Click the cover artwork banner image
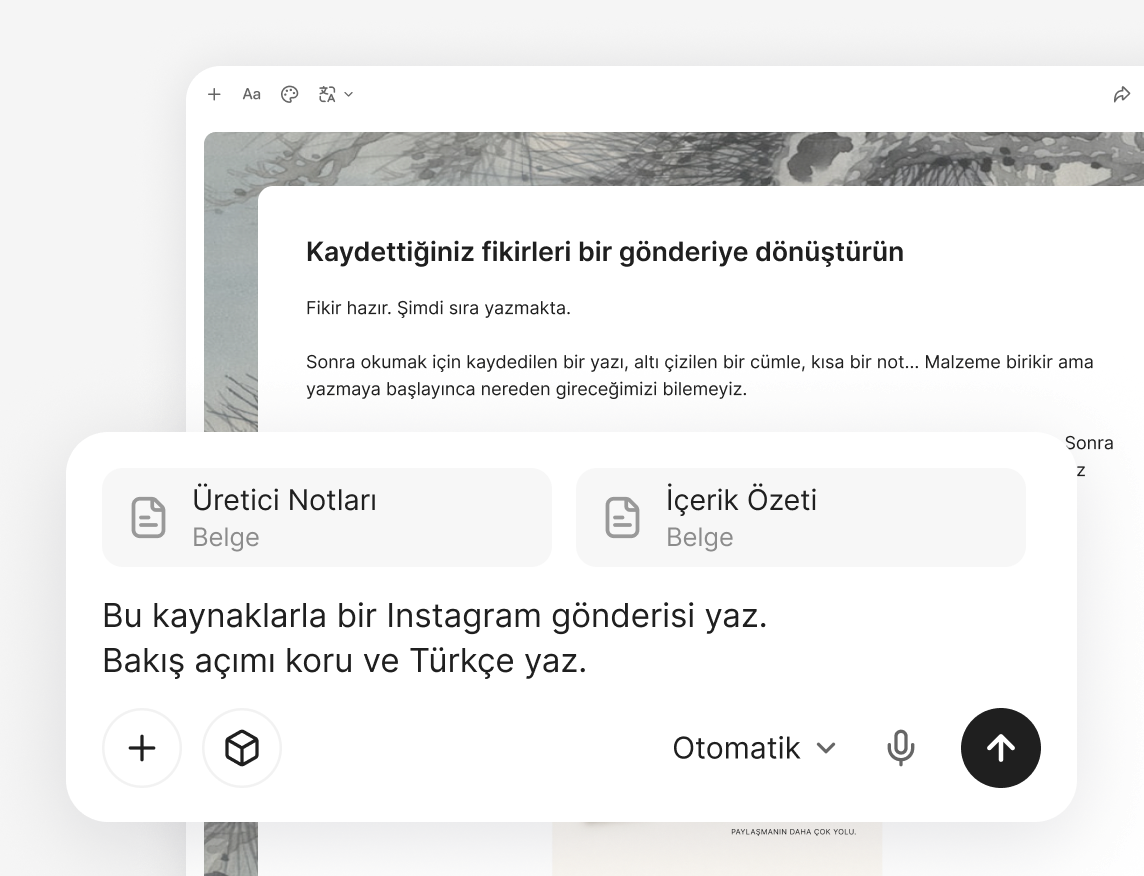The height and width of the screenshot is (876, 1144). [x=673, y=159]
